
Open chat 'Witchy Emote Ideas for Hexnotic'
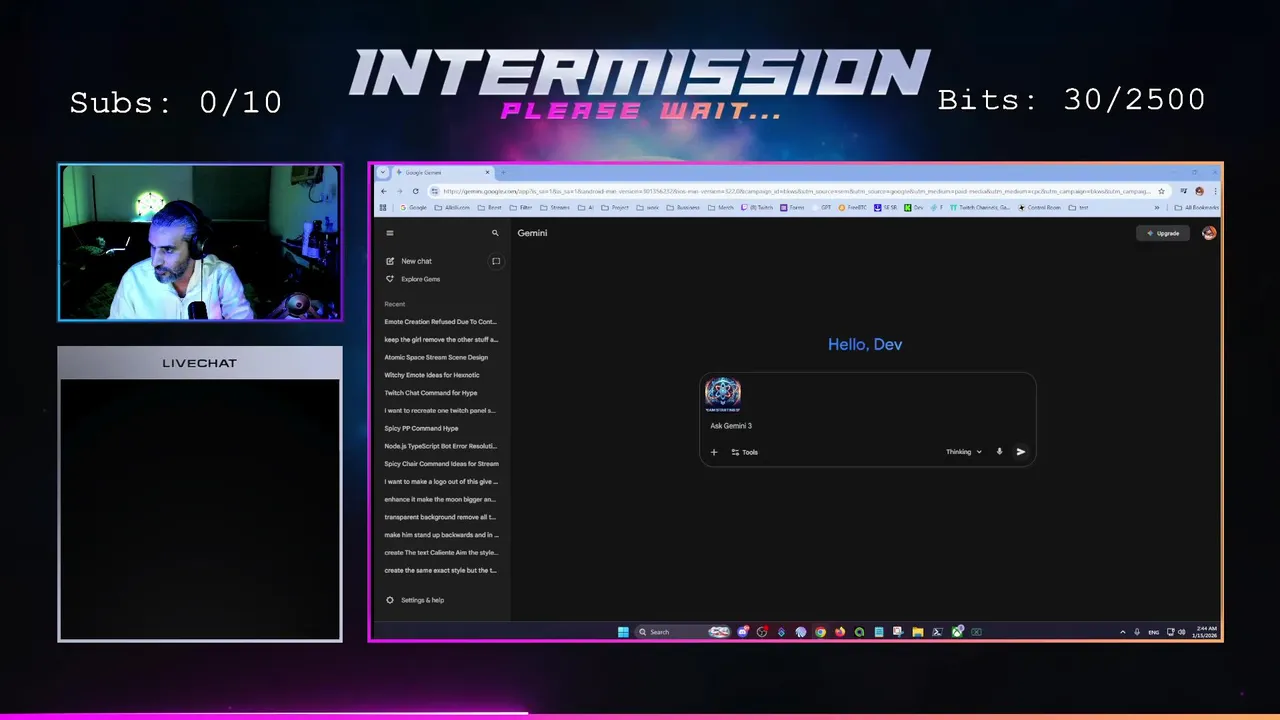pos(432,375)
